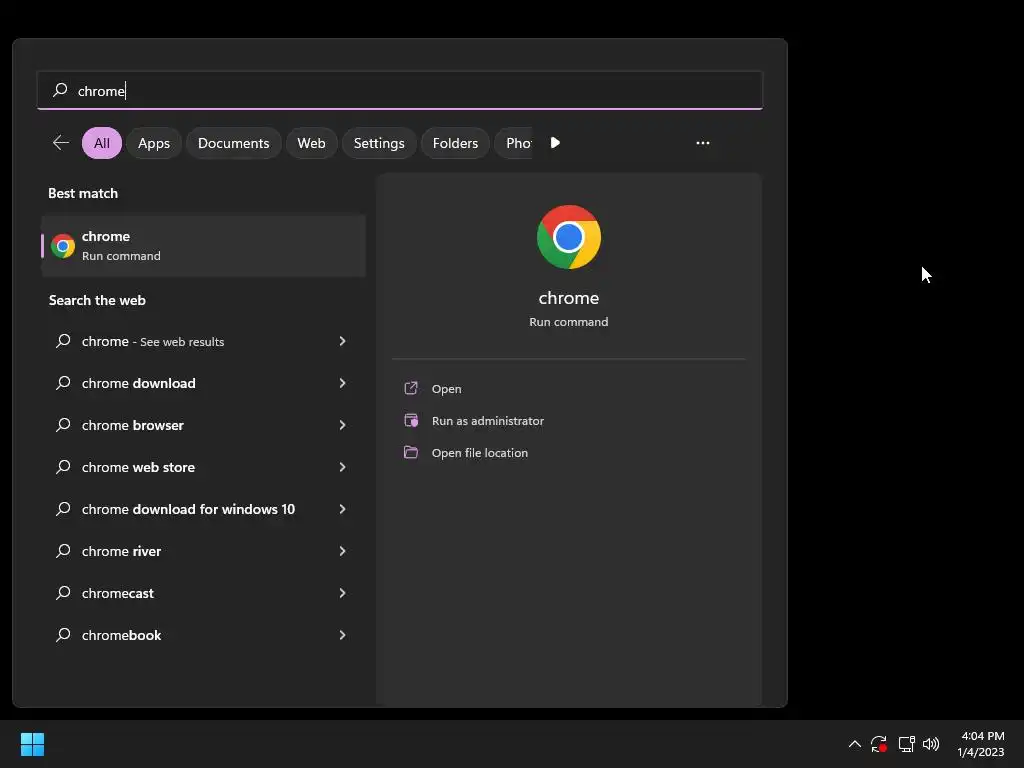1024x768 pixels.
Task: Expand chromecast suggestion chevron
Action: click(342, 592)
